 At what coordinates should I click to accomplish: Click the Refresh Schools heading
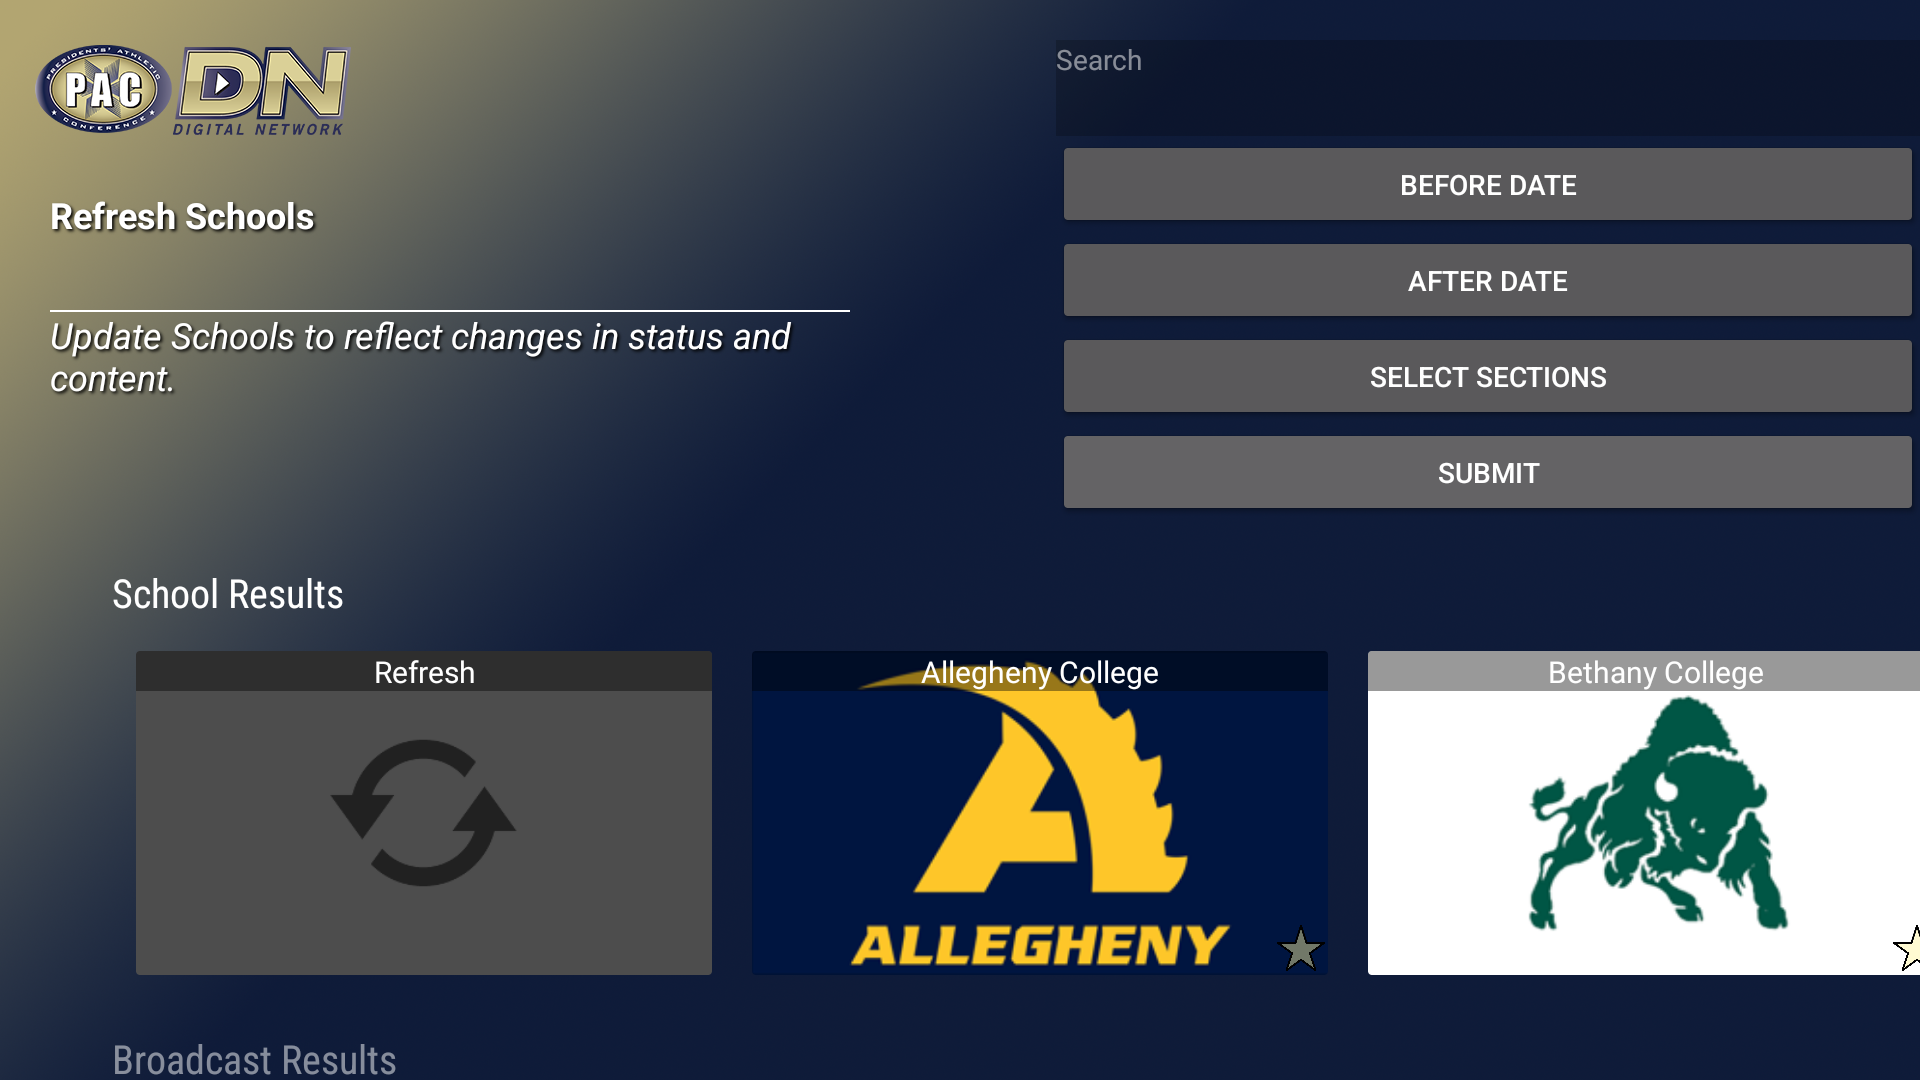coord(182,217)
